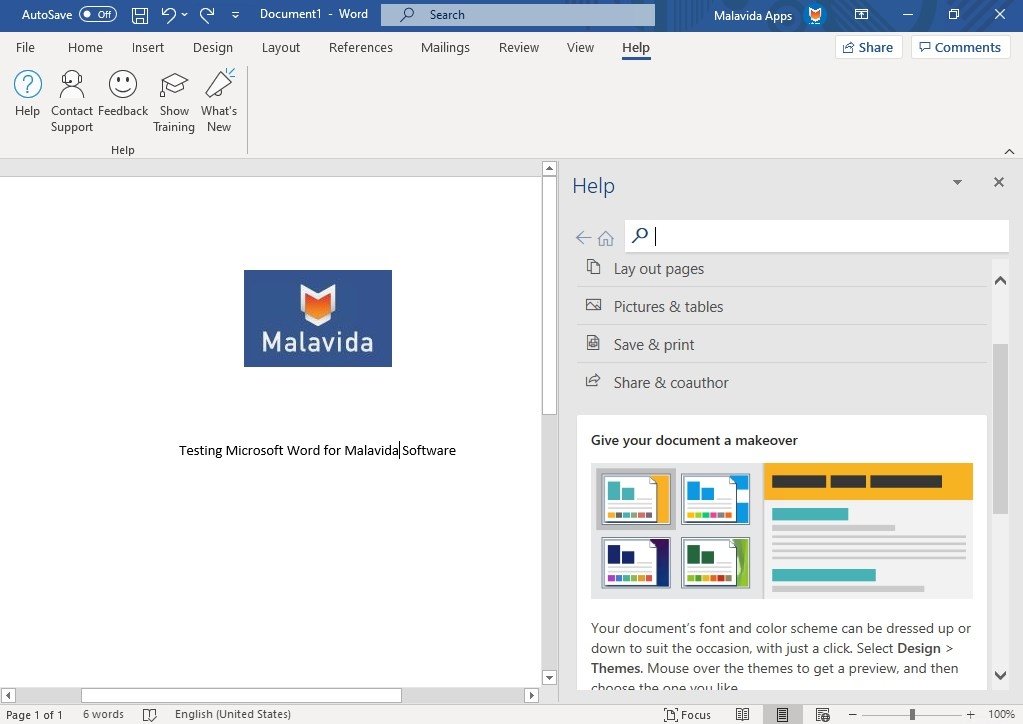Click the horizontal scroll right arrow

click(532, 695)
